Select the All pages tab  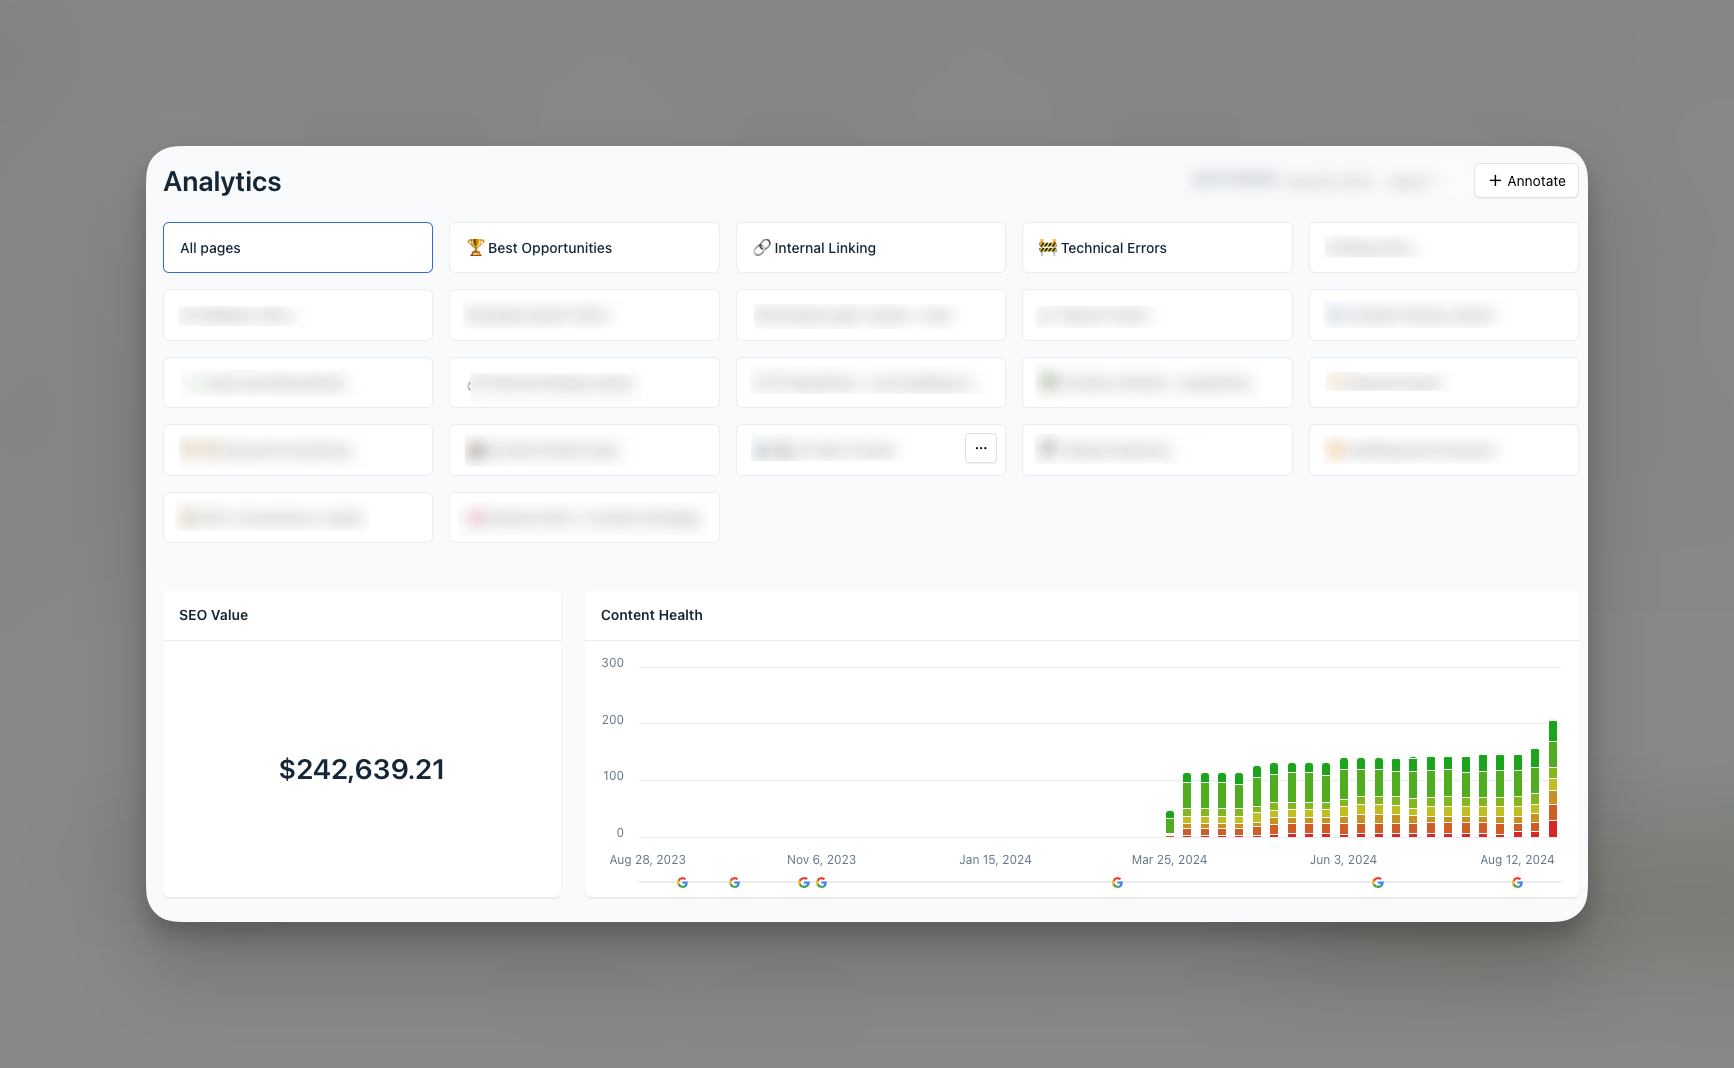[x=298, y=248]
